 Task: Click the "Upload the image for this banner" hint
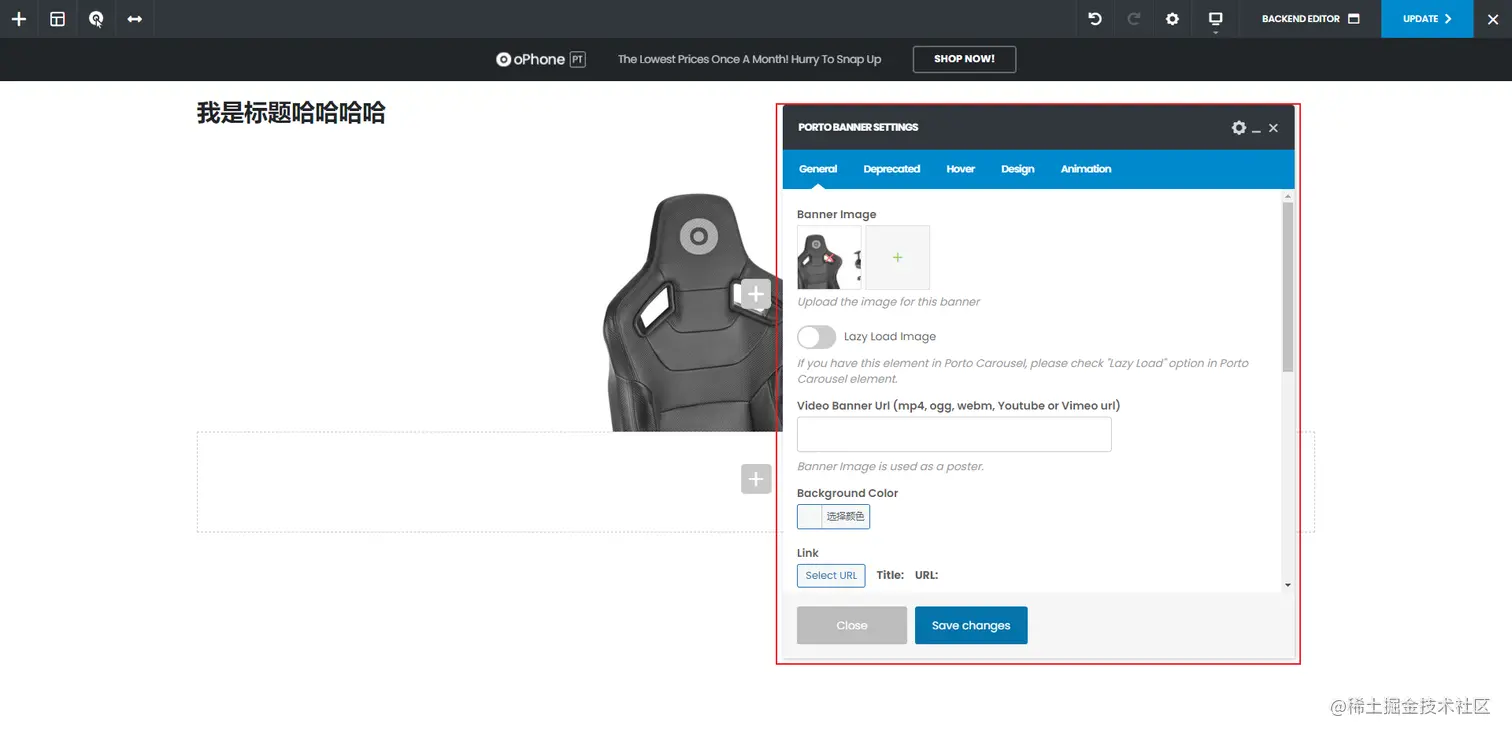pos(888,302)
